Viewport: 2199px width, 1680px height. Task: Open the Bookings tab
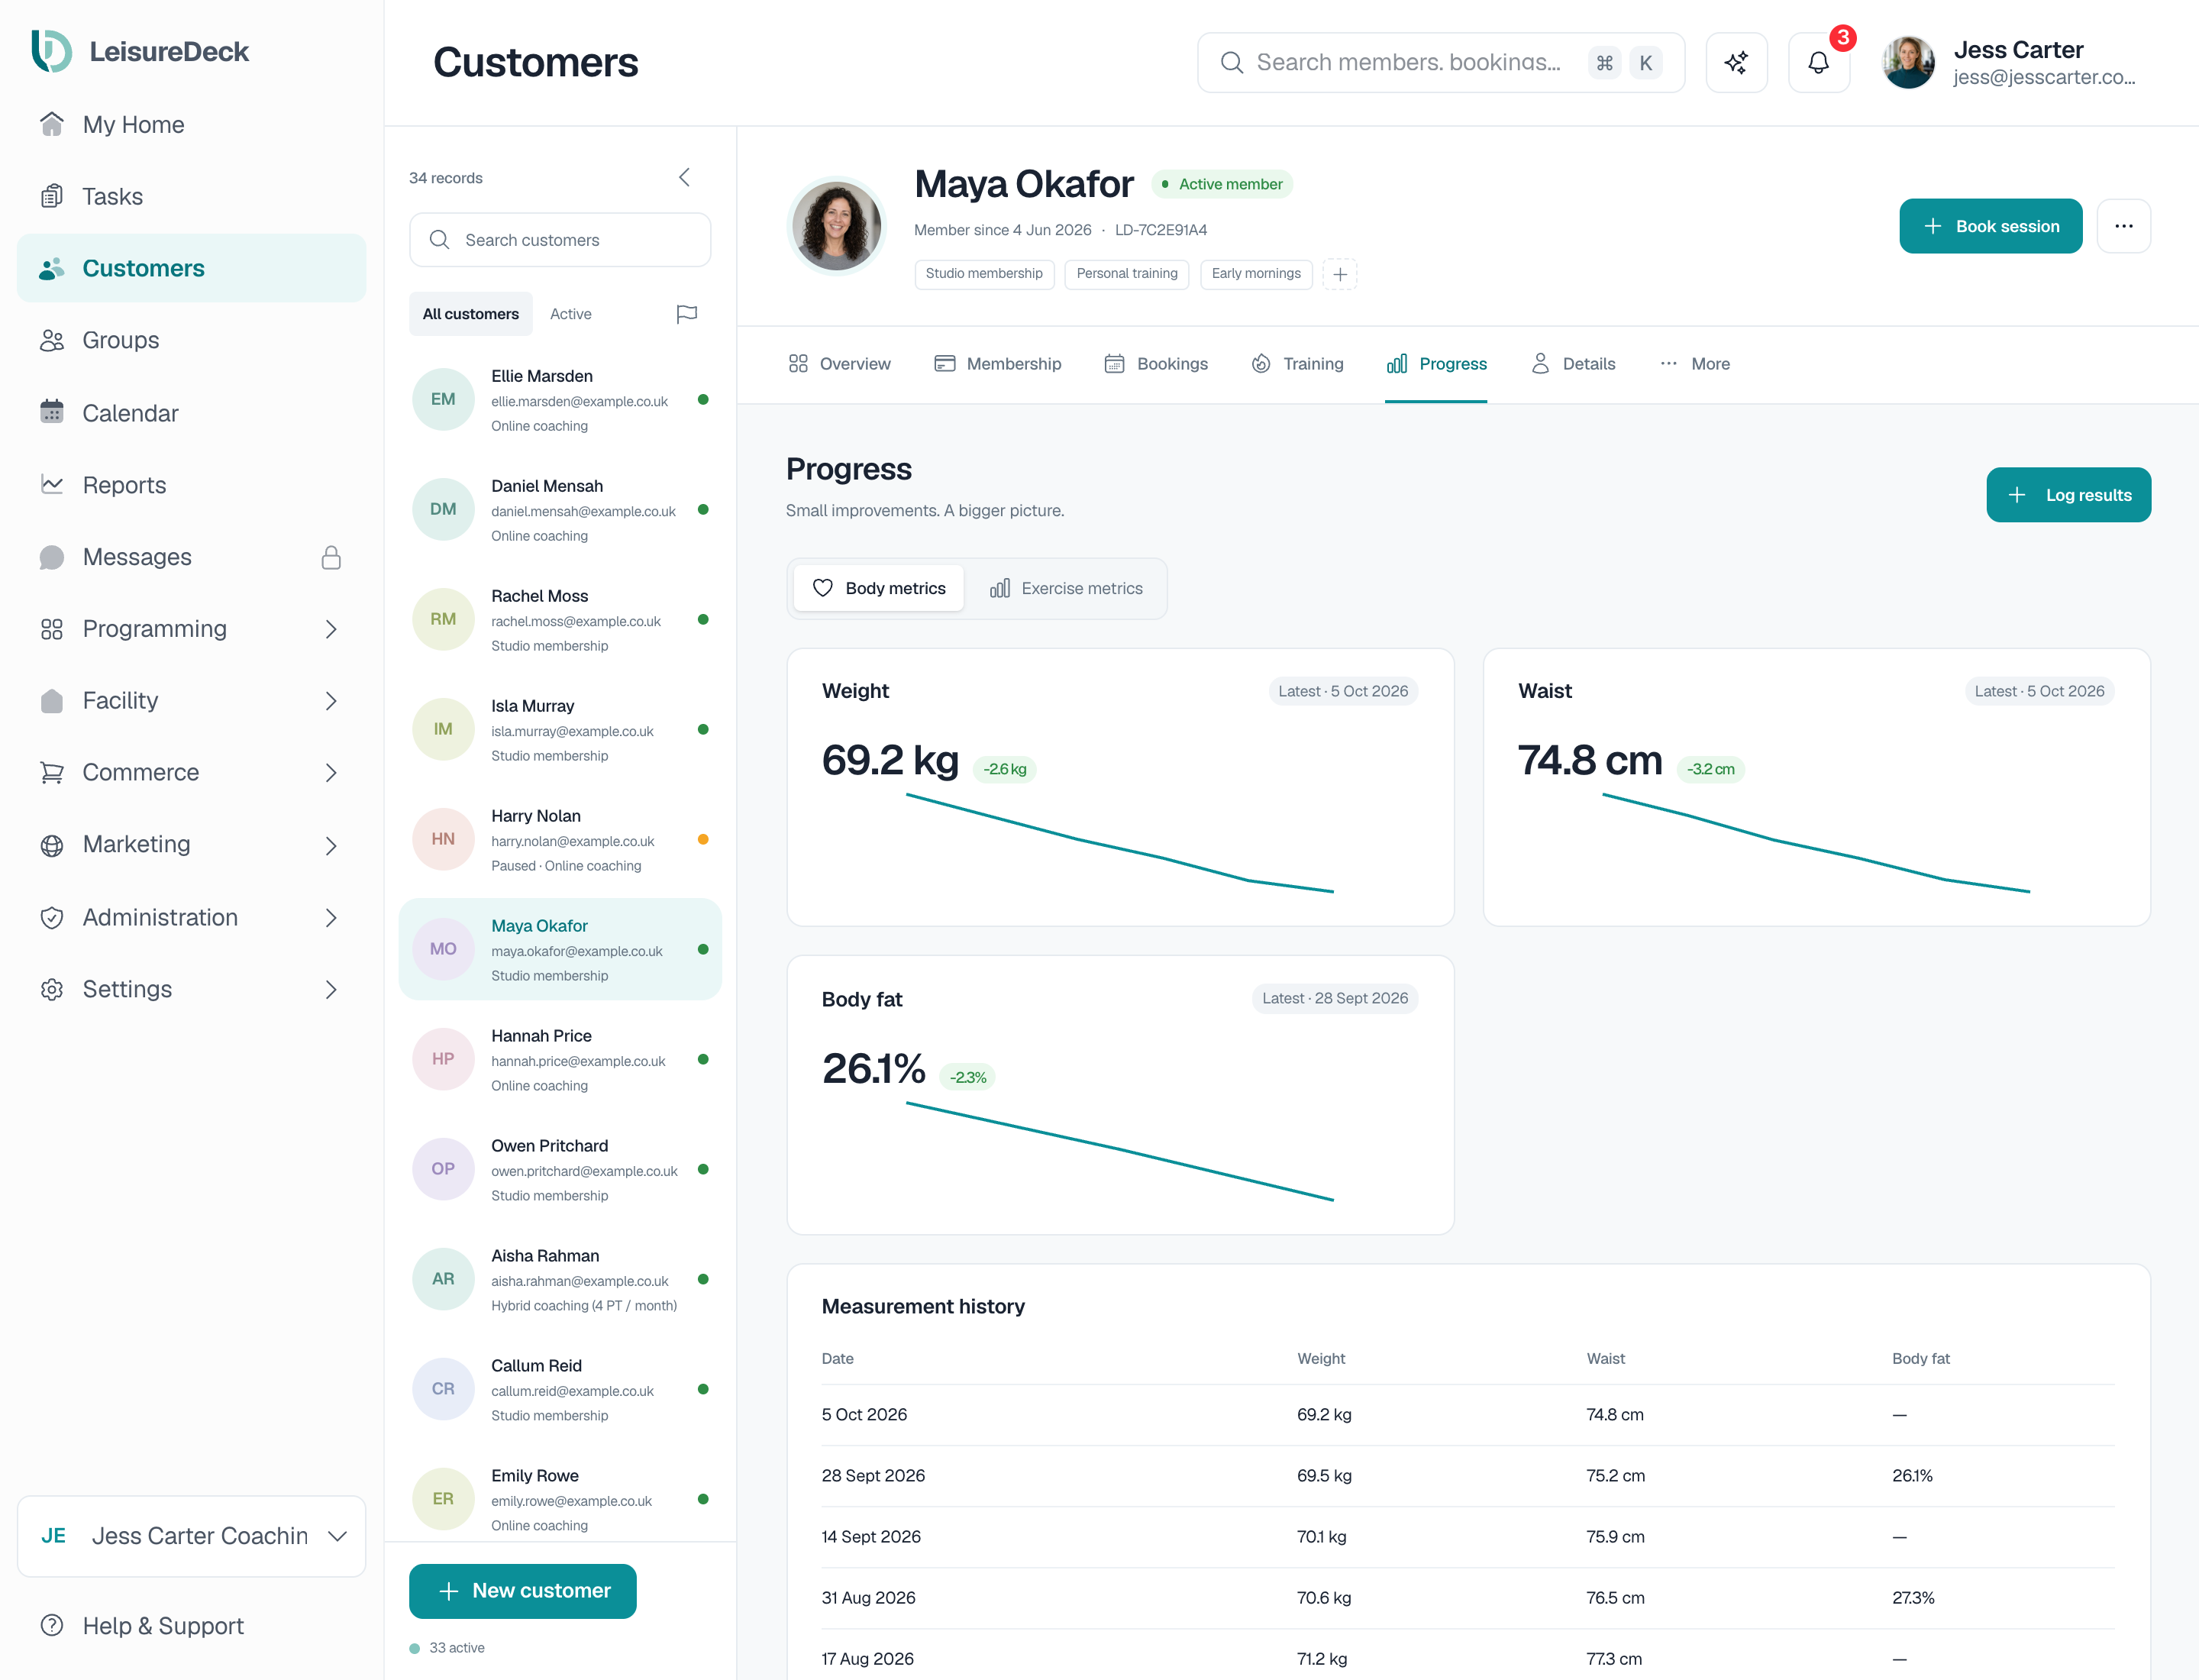[x=1155, y=364]
